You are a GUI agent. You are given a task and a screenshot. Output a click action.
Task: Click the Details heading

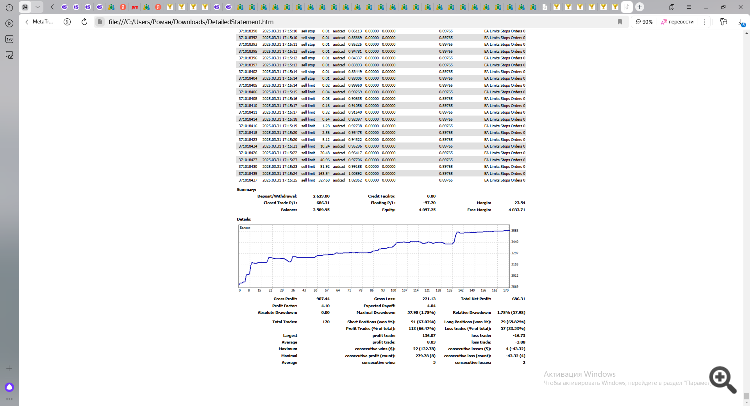coord(243,219)
